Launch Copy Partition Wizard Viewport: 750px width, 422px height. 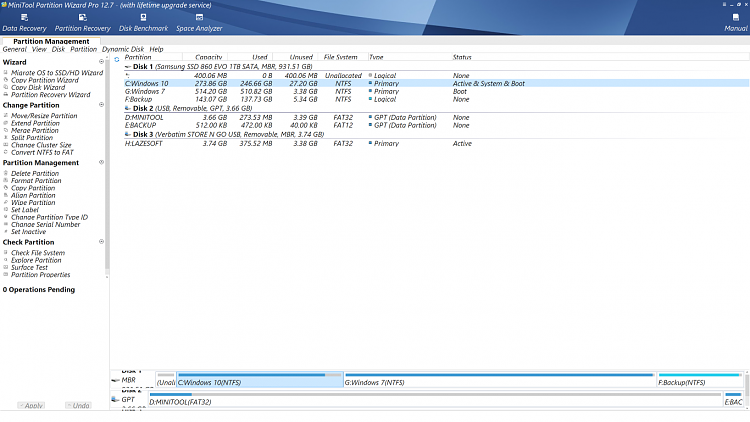pos(45,80)
